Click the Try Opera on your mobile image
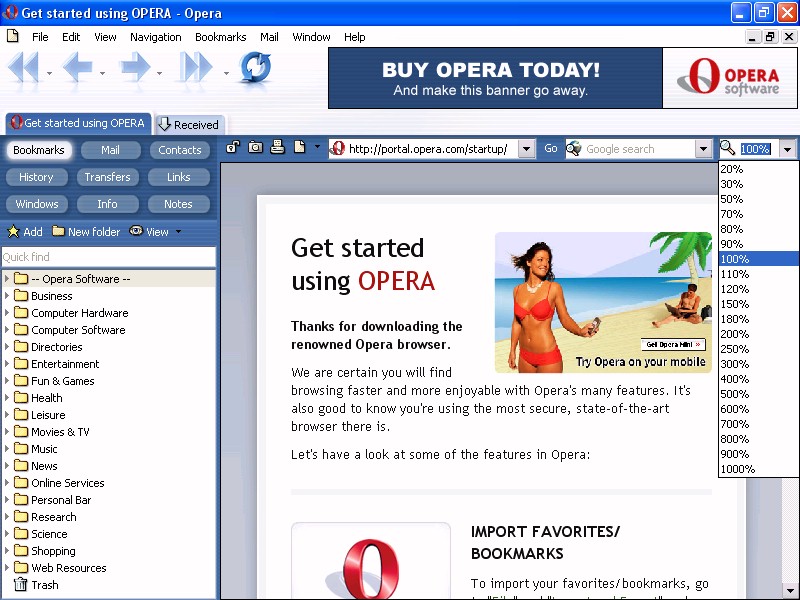The height and width of the screenshot is (600, 800). (x=603, y=303)
